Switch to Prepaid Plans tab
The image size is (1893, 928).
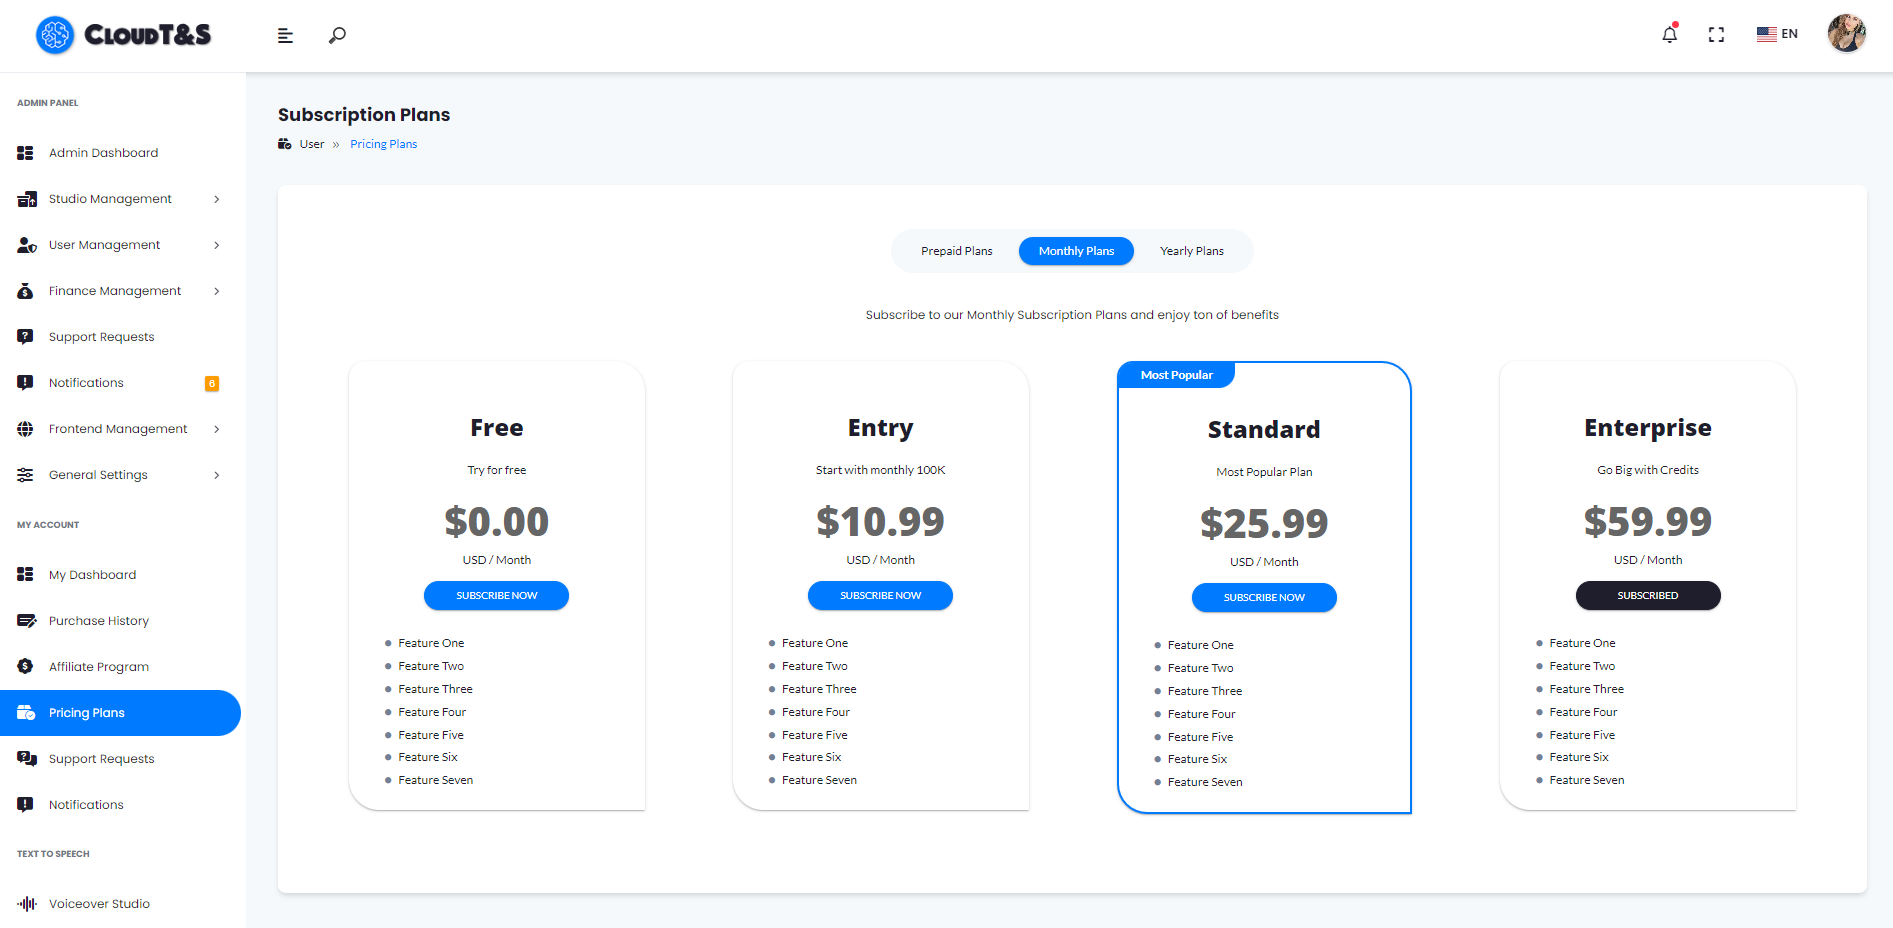[x=956, y=251]
